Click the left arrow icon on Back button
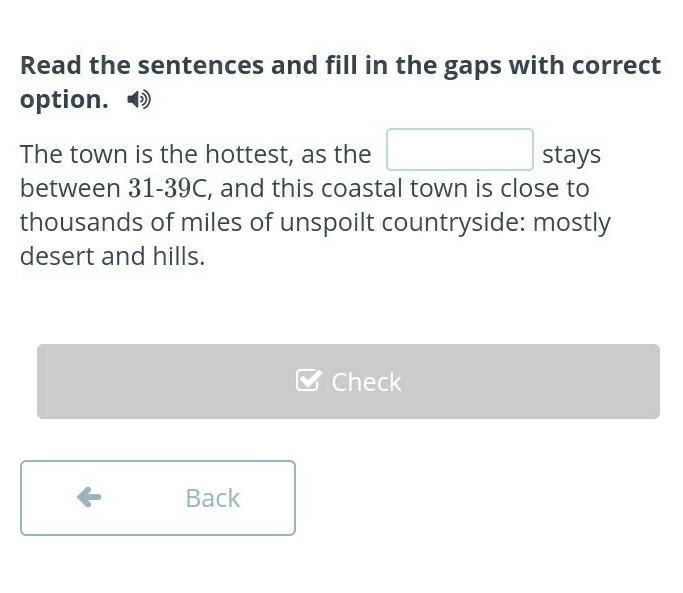This screenshot has width=683, height=593. [89, 497]
